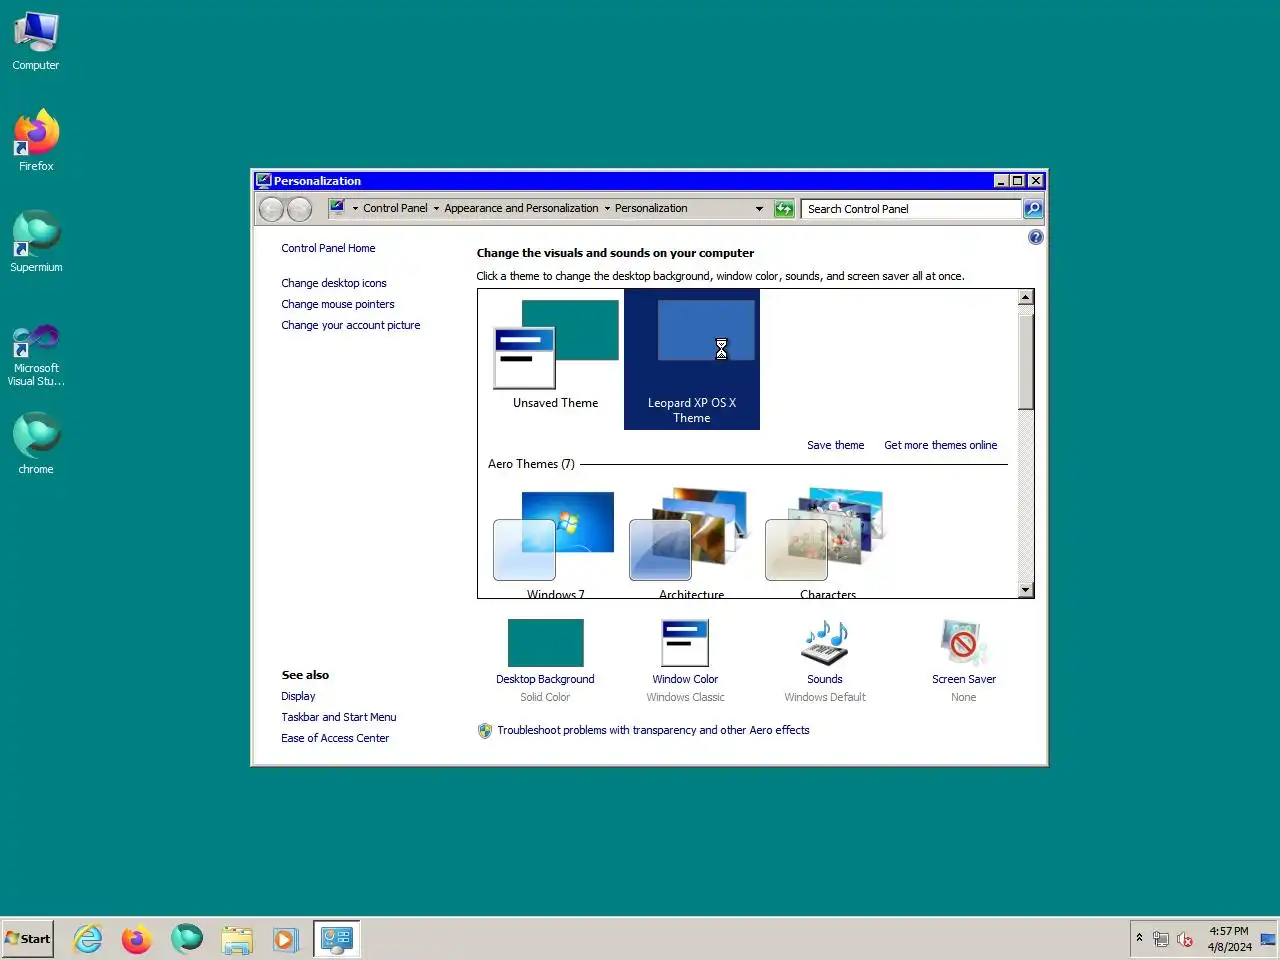
Task: Select the Leopard XP OS X Theme
Action: click(x=692, y=359)
